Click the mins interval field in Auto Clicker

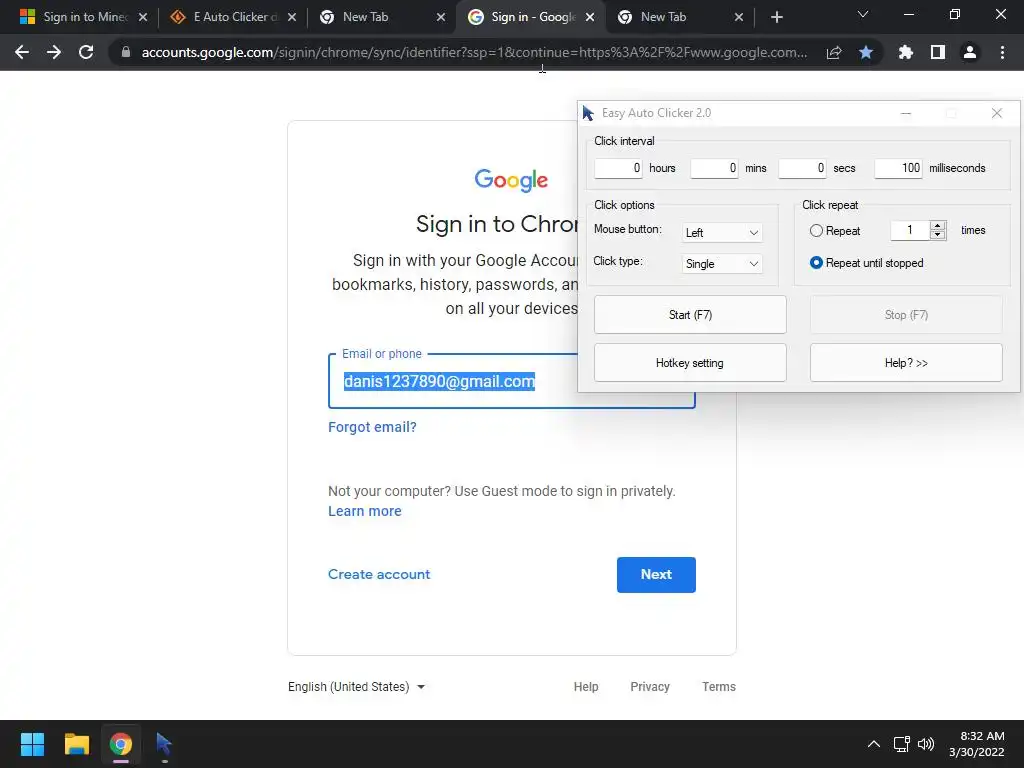pos(714,168)
